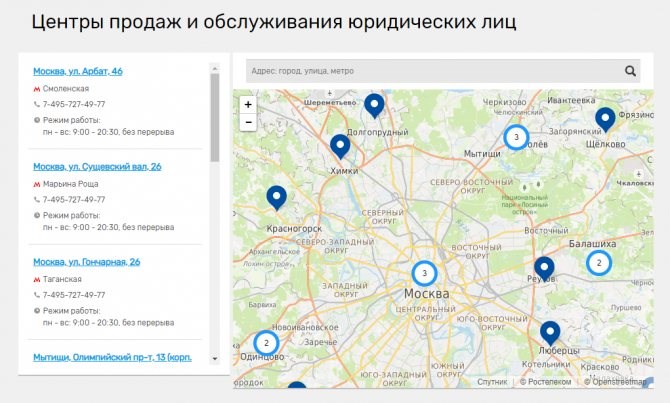
Task: Click Смоленская metro station text
Action: [66, 89]
